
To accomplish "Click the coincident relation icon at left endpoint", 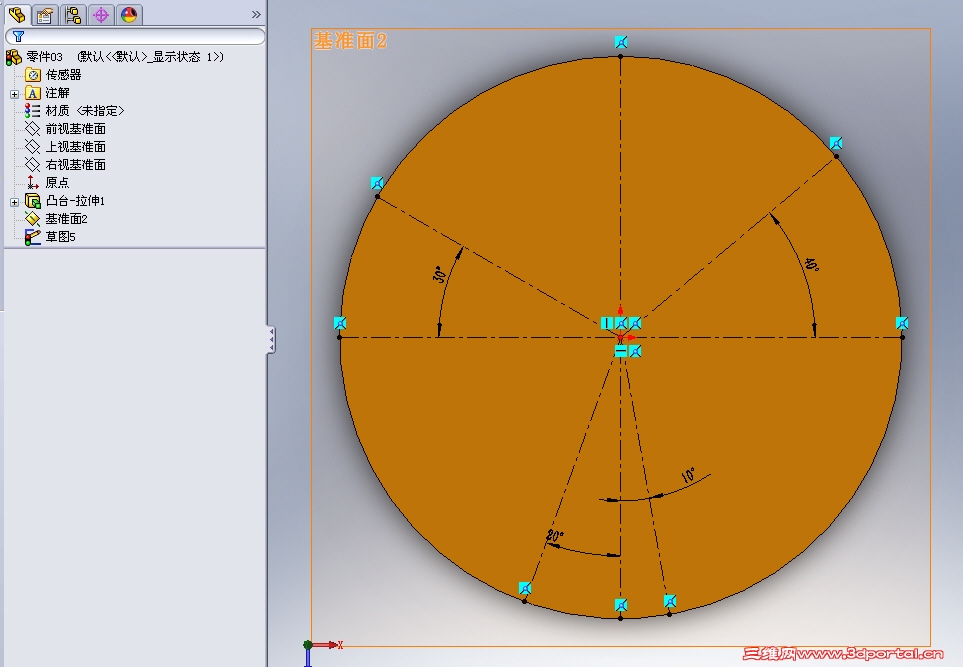I will (340, 323).
